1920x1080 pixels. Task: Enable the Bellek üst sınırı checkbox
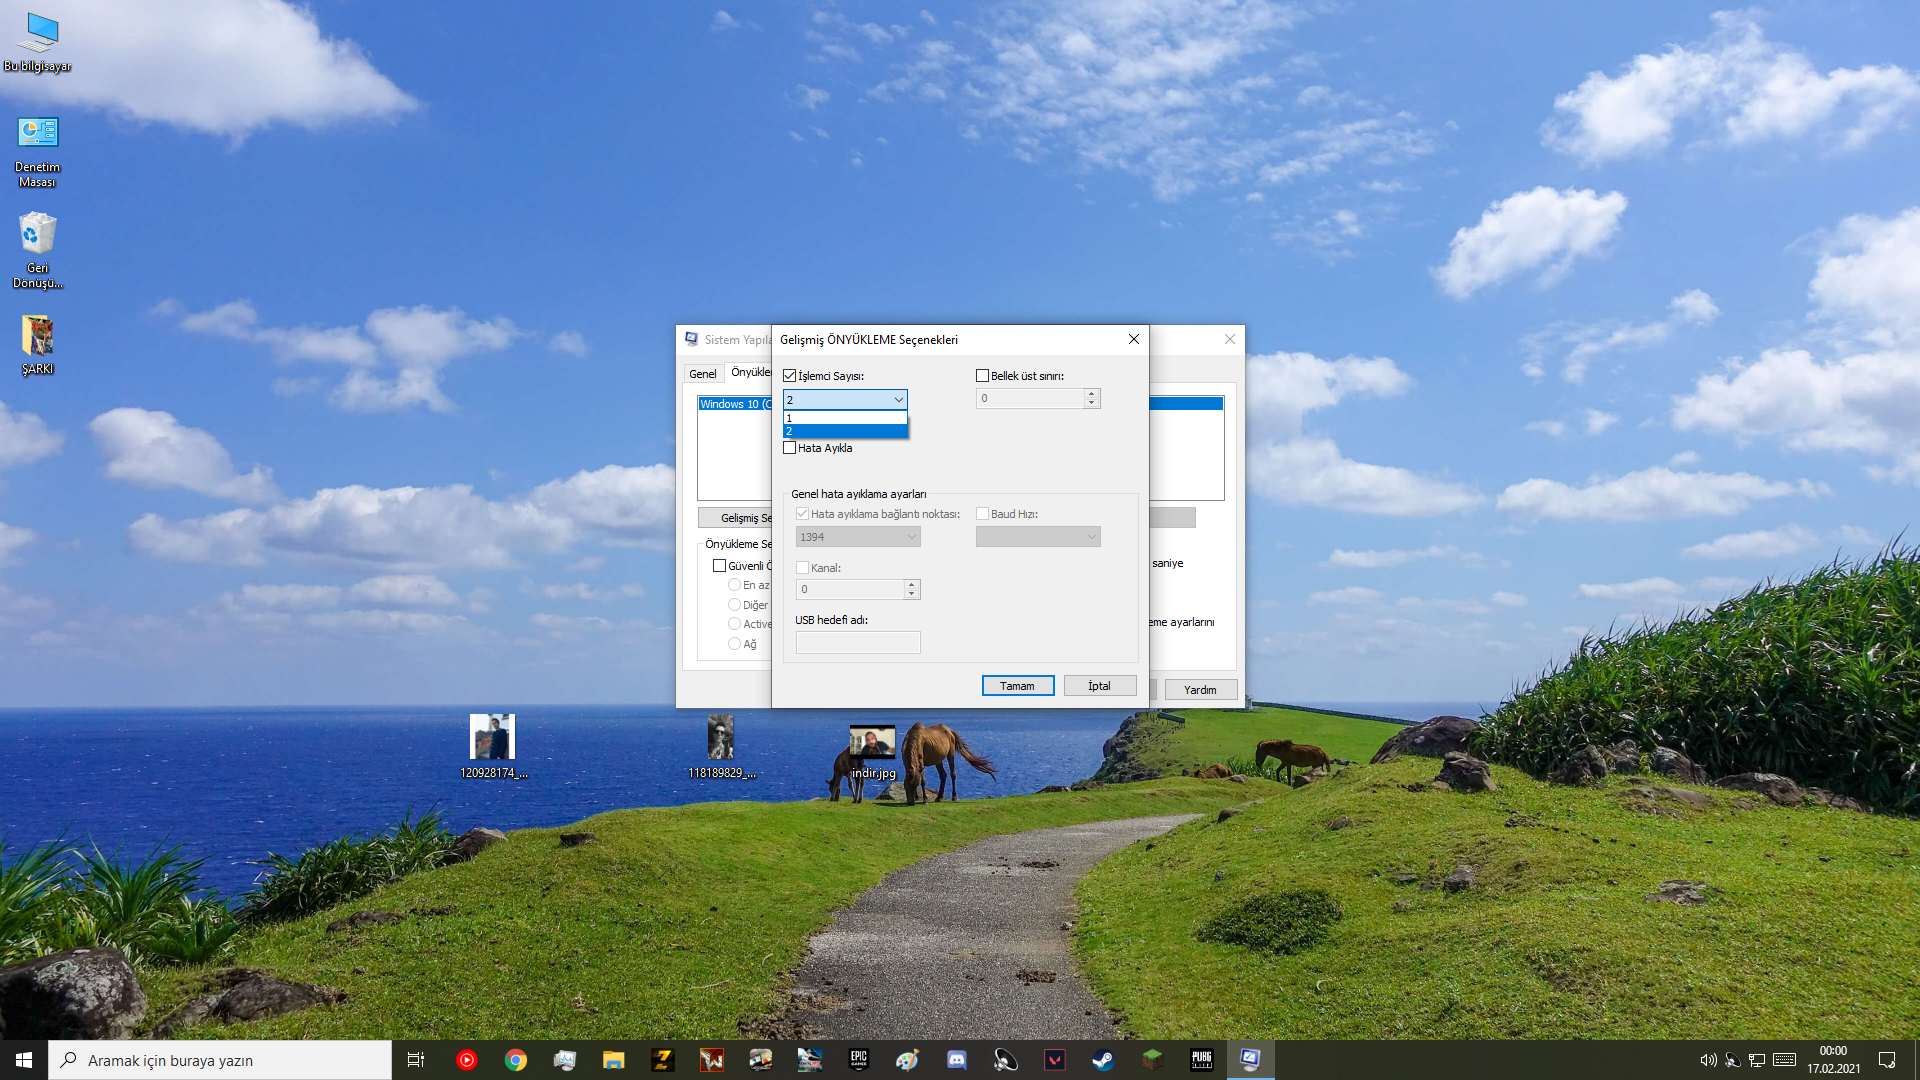pos(982,376)
